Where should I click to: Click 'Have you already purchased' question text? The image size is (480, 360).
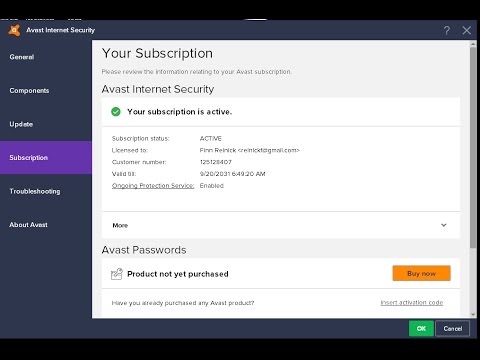(x=183, y=303)
